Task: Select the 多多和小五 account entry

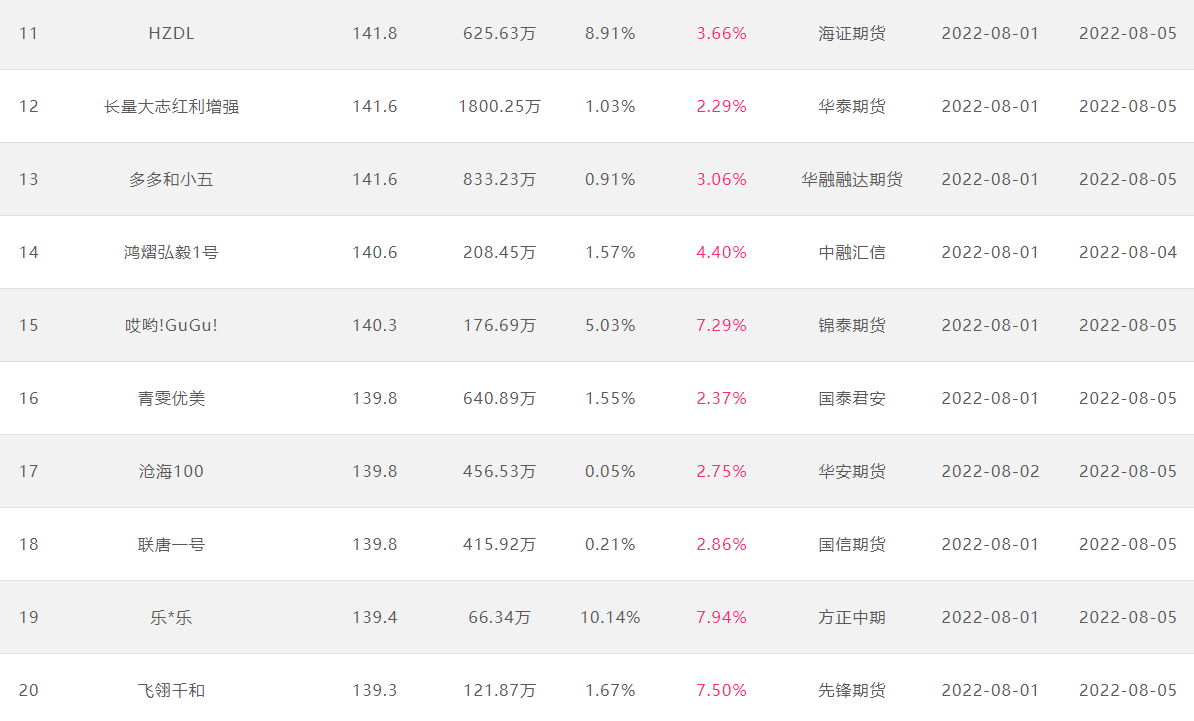Action: point(171,180)
